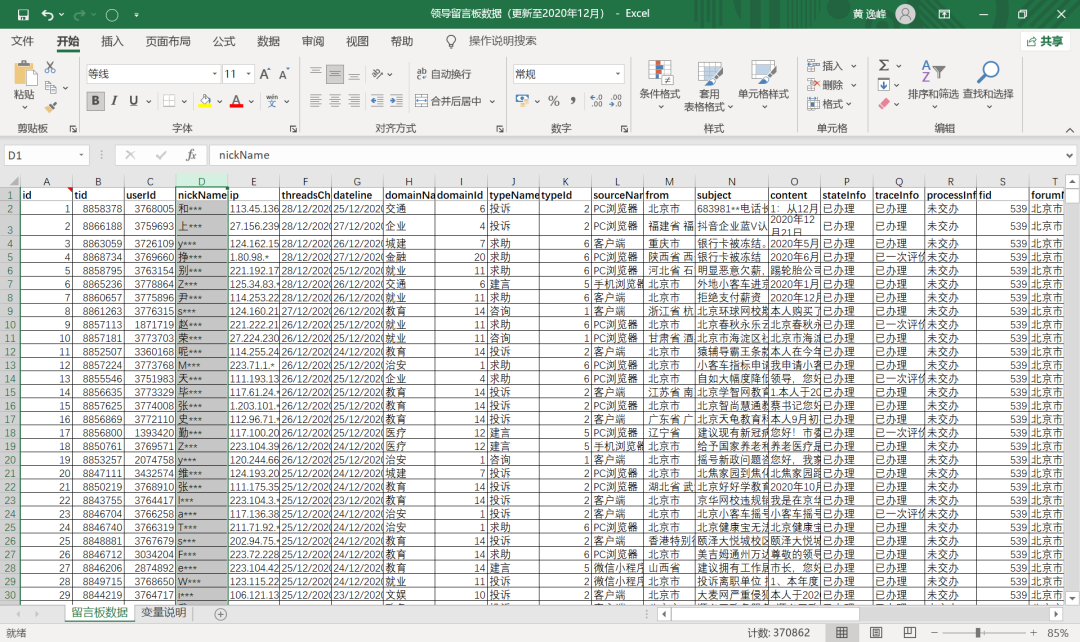Screen dimensions: 1080x642
Task: Align text left
Action: coord(315,101)
